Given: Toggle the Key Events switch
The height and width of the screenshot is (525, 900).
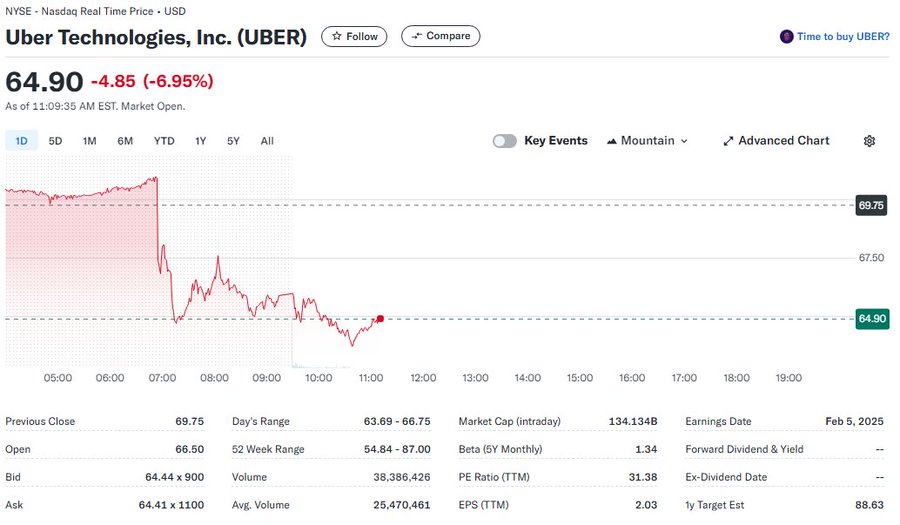Looking at the screenshot, I should (x=505, y=141).
